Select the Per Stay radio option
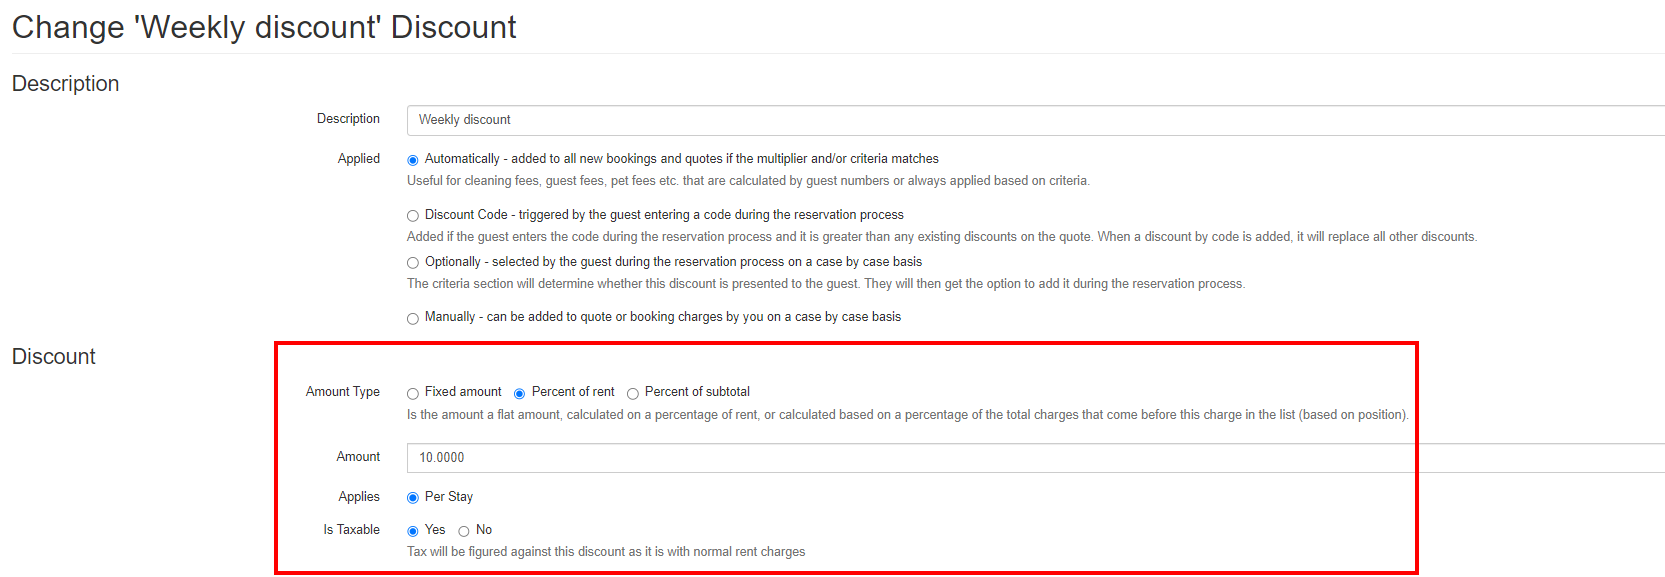This screenshot has height=577, width=1665. pos(413,498)
